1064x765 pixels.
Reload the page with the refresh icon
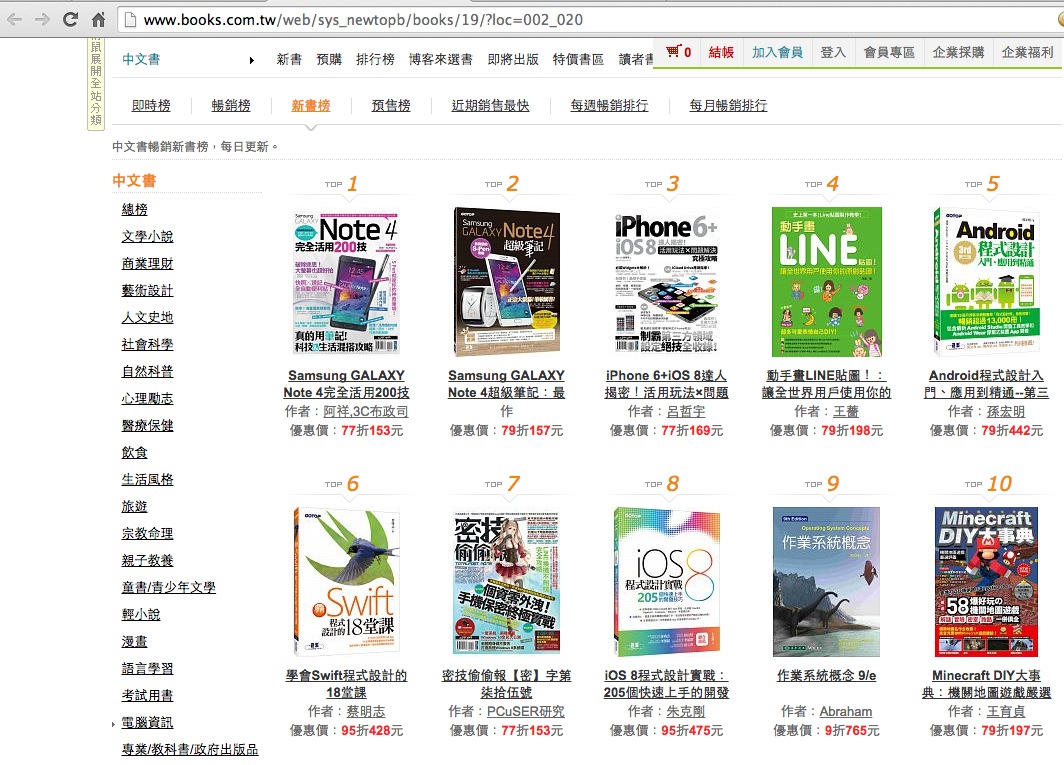click(70, 19)
